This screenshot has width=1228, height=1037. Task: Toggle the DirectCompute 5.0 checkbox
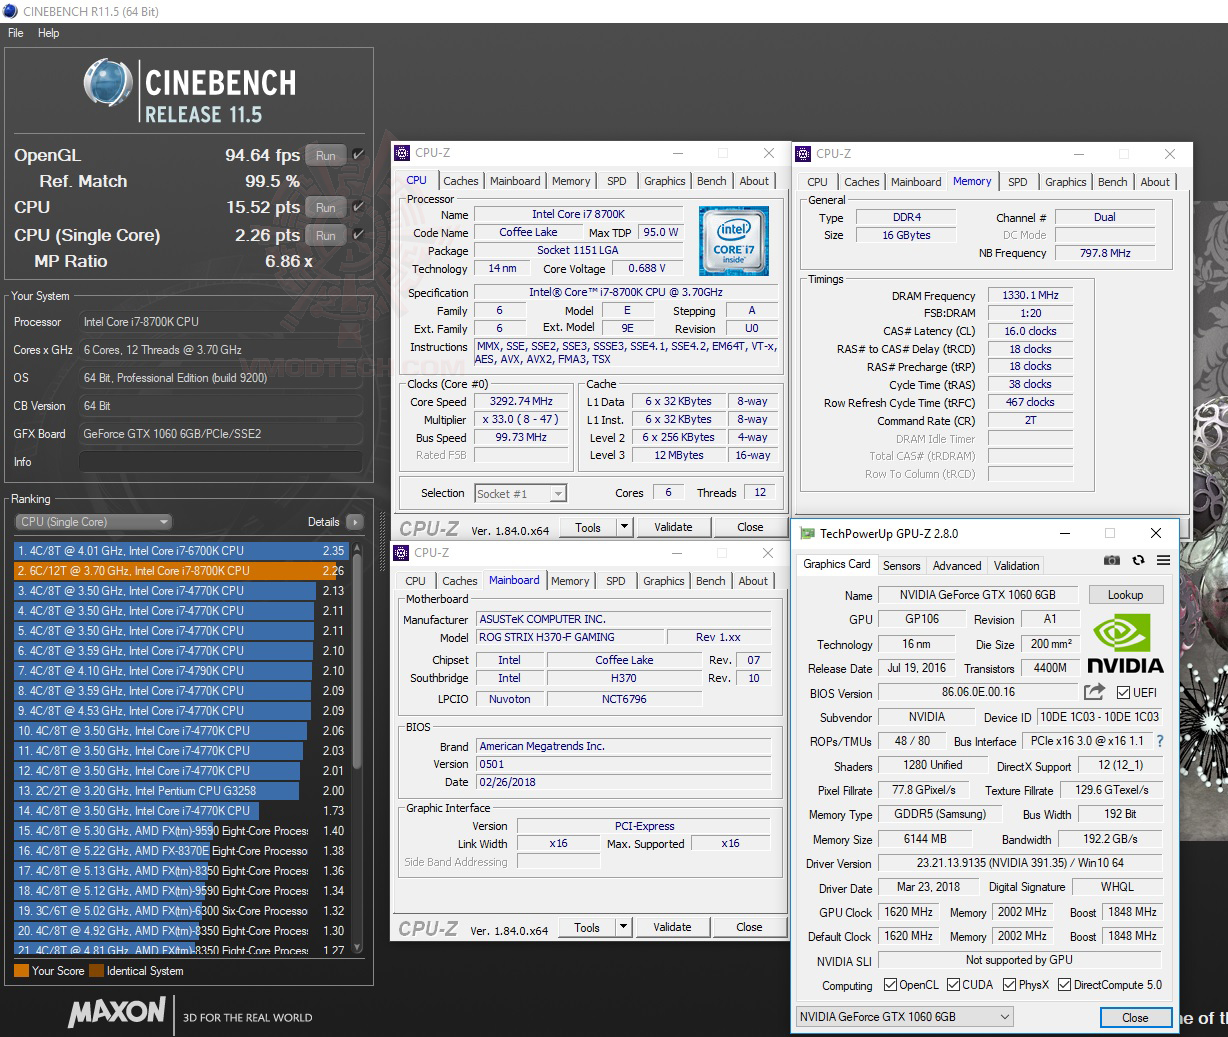tap(1065, 984)
